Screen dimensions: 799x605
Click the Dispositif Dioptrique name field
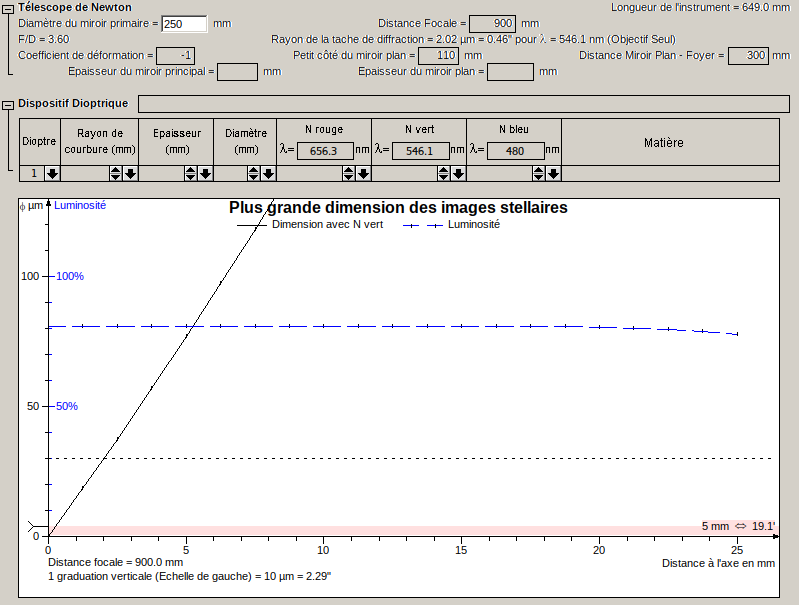[464, 104]
